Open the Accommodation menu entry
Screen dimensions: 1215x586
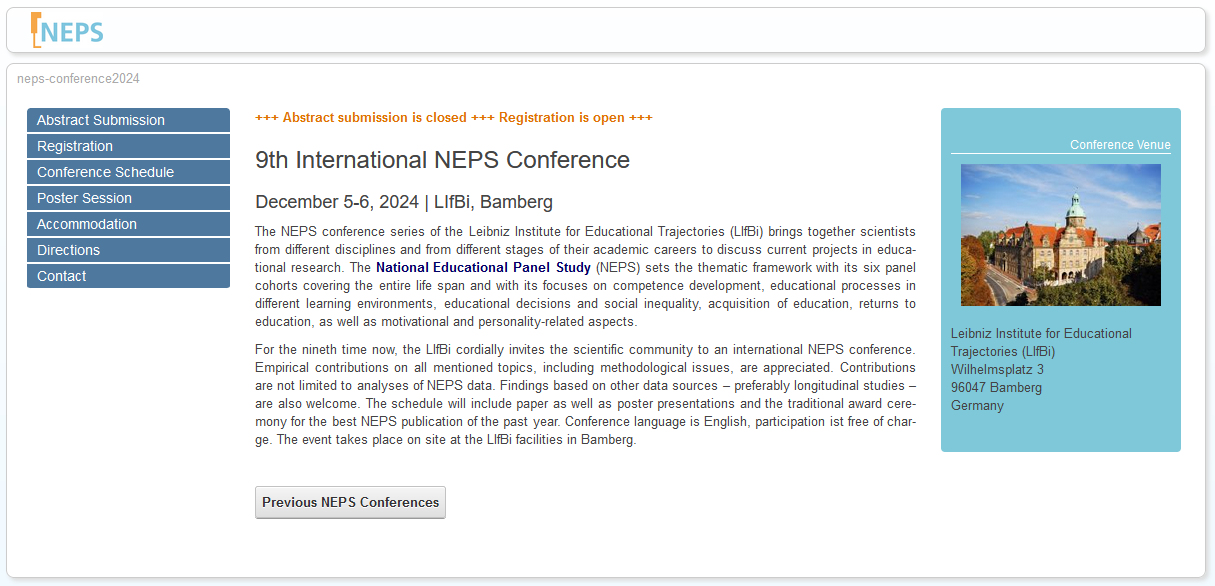click(x=128, y=224)
